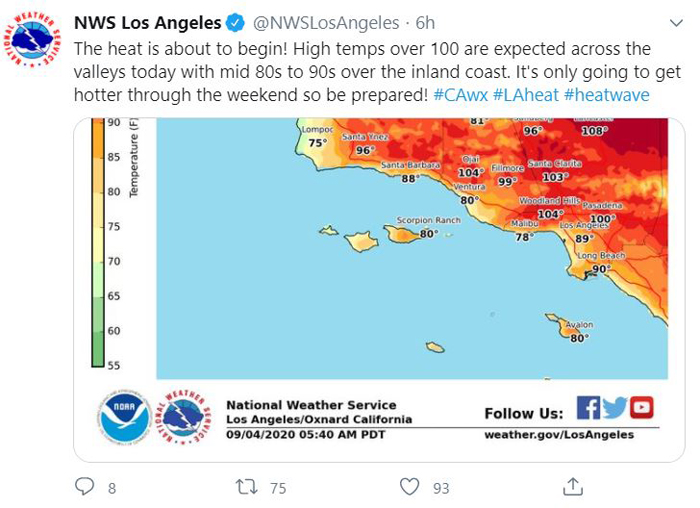Click the blue verified badge
Screen dimensions: 700x508
(235, 23)
